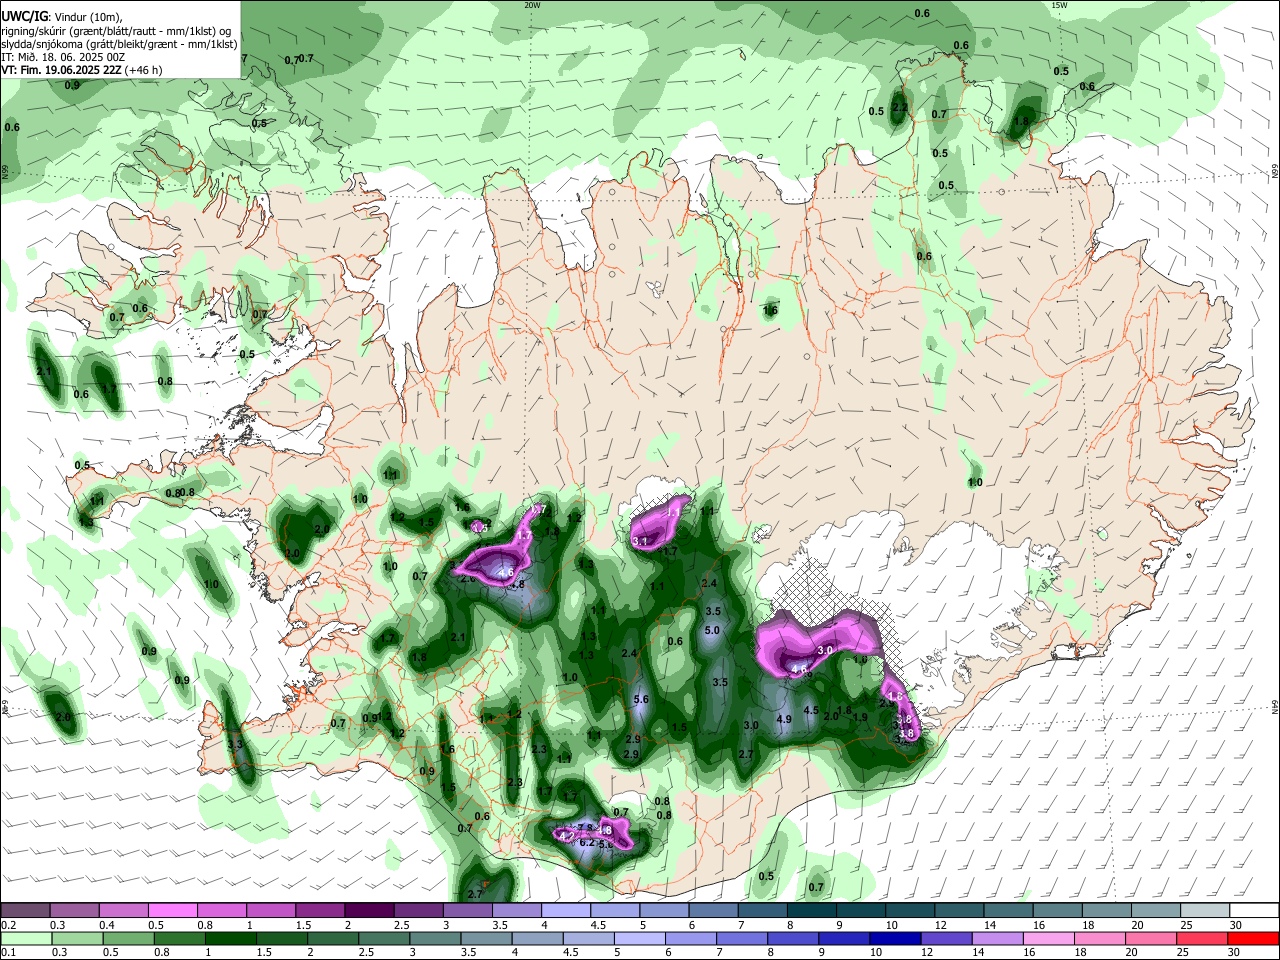Click the 64N latitude label on right edge
The width and height of the screenshot is (1280, 960).
(1275, 707)
